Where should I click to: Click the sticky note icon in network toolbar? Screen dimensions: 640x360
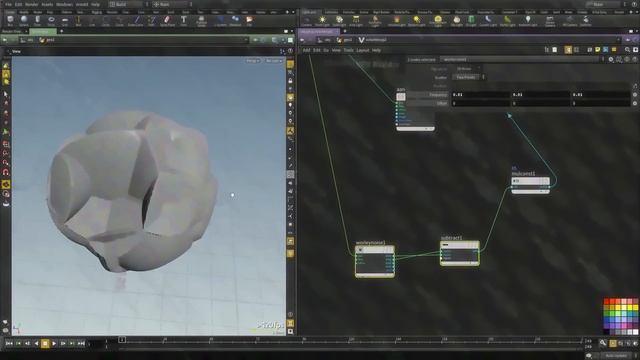pos(598,50)
